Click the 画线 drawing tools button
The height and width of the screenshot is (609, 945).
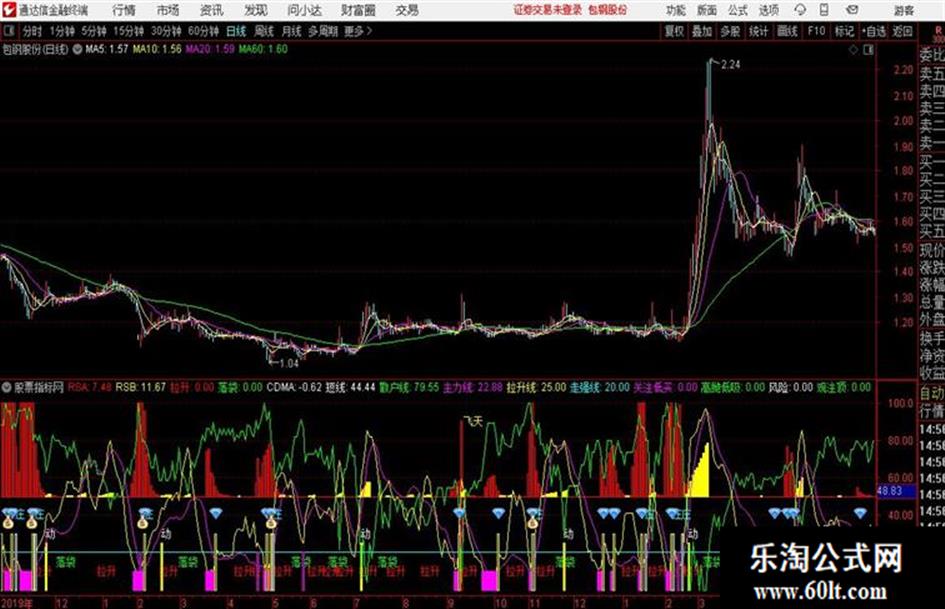coord(787,31)
